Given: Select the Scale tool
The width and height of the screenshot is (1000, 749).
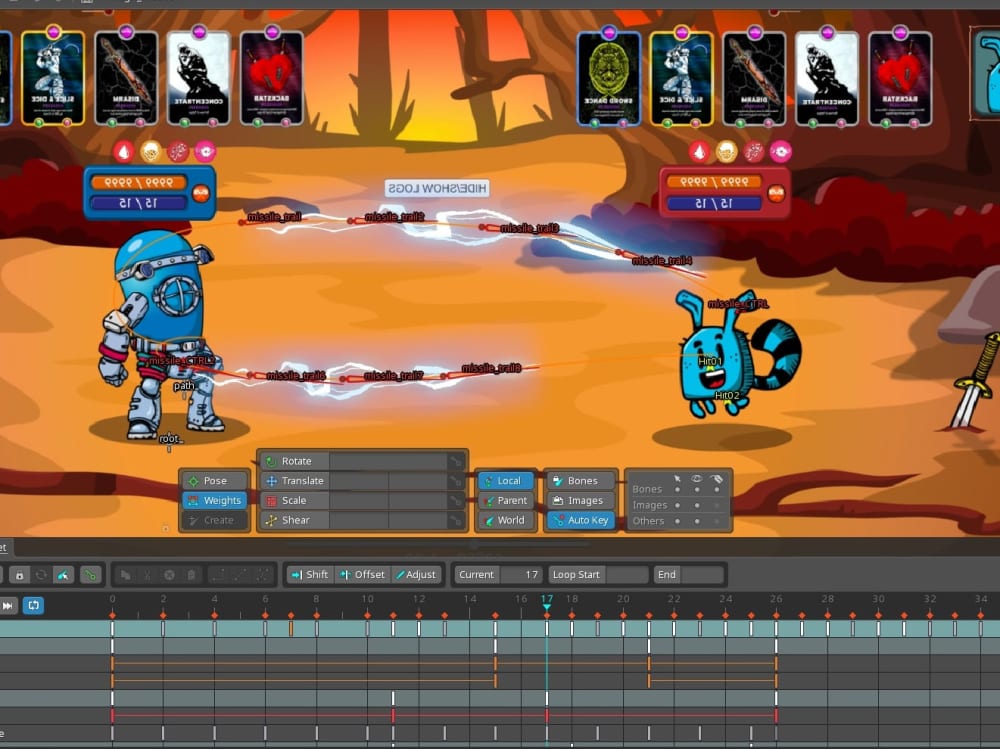Looking at the screenshot, I should pos(294,500).
